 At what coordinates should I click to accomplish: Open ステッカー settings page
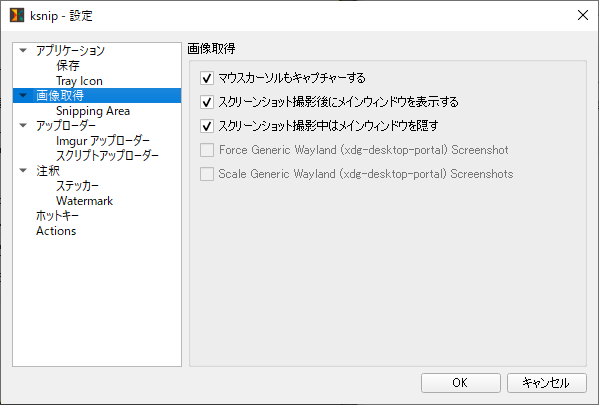[x=77, y=186]
